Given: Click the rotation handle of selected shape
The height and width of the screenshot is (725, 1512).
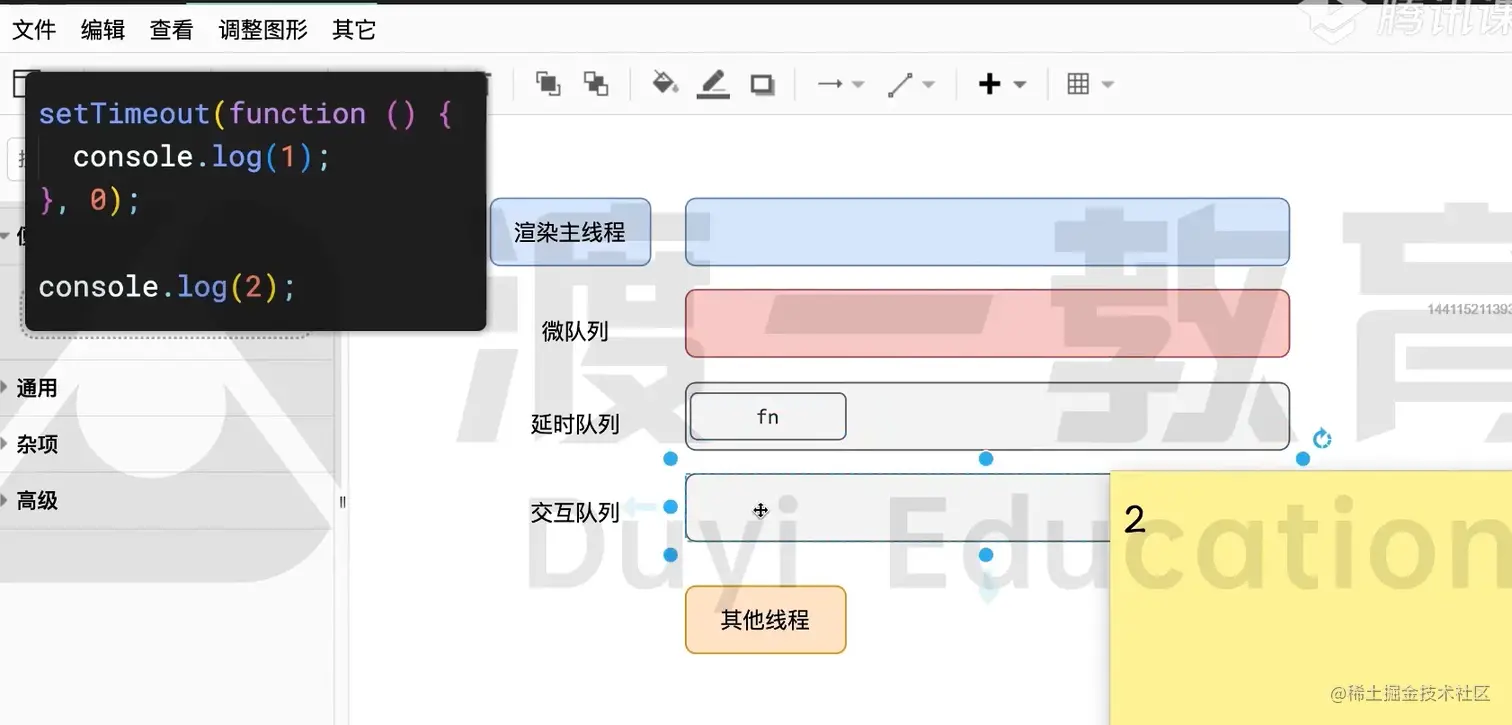Looking at the screenshot, I should click(1322, 439).
